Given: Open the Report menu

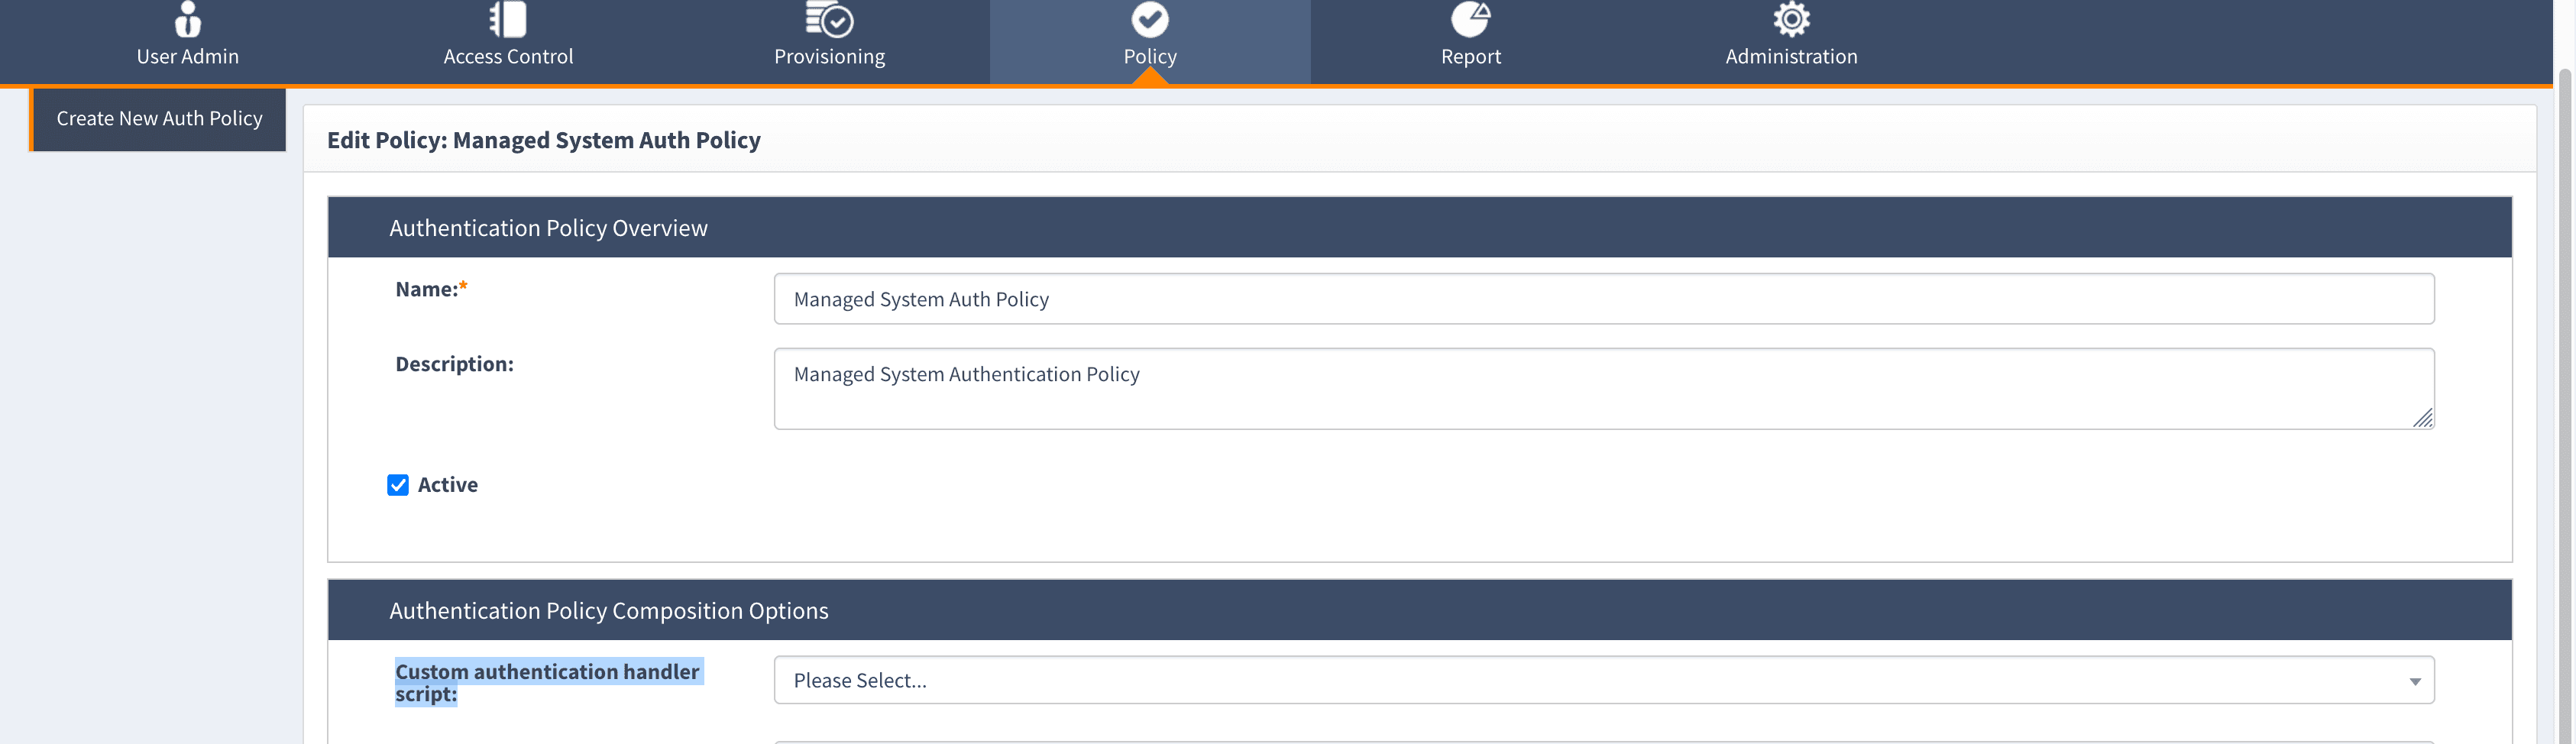Looking at the screenshot, I should coord(1471,42).
